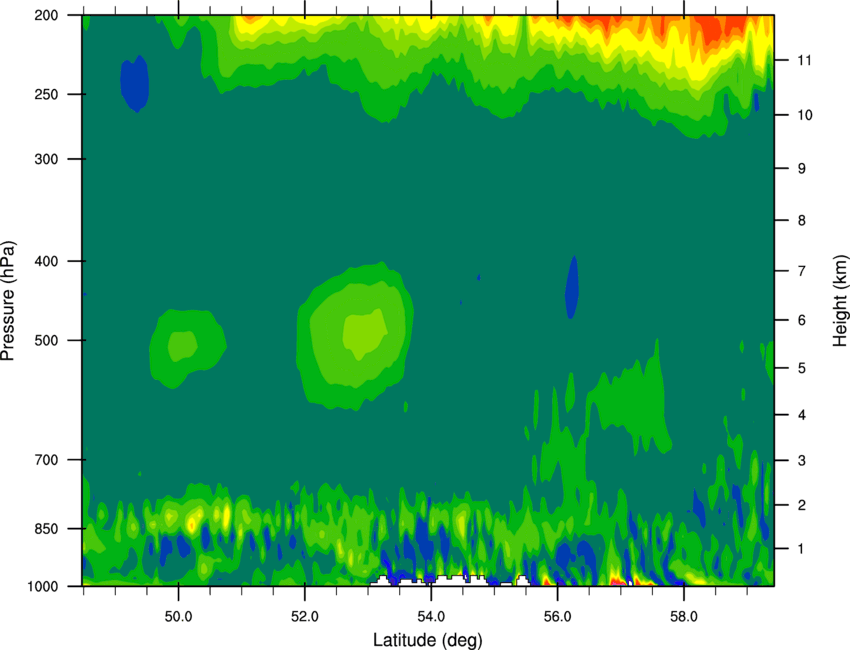Click small green contour center near 50 degrees
The image size is (850, 650).
[183, 345]
